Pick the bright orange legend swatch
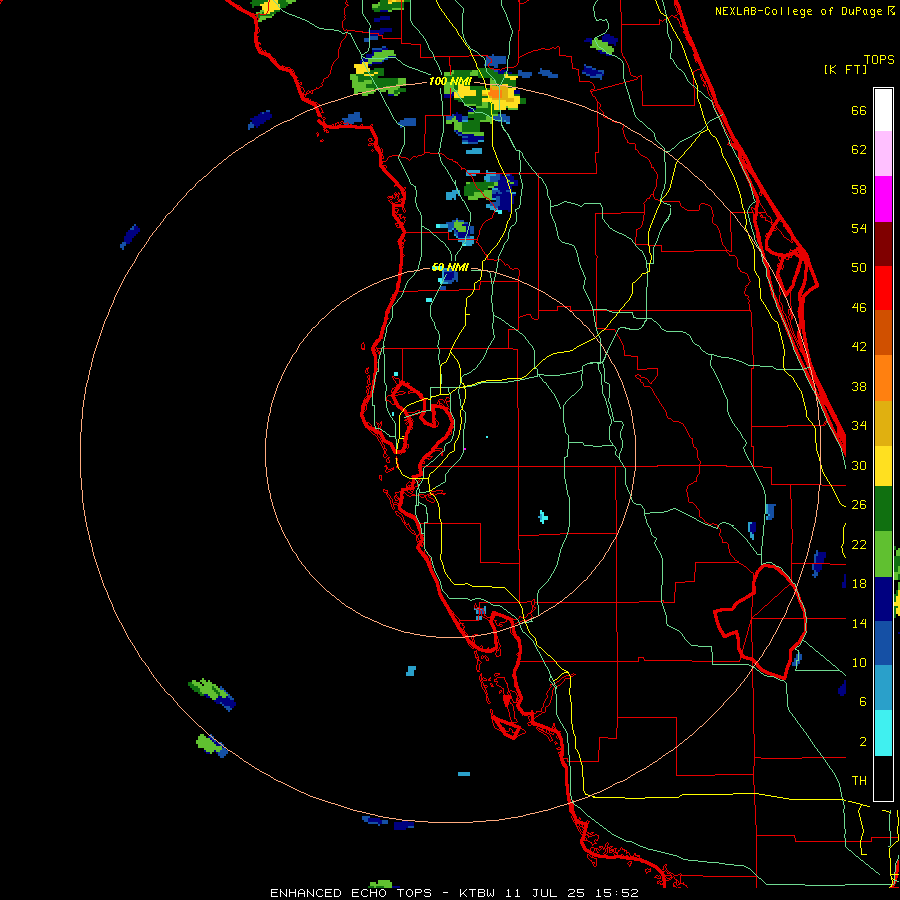 883,378
